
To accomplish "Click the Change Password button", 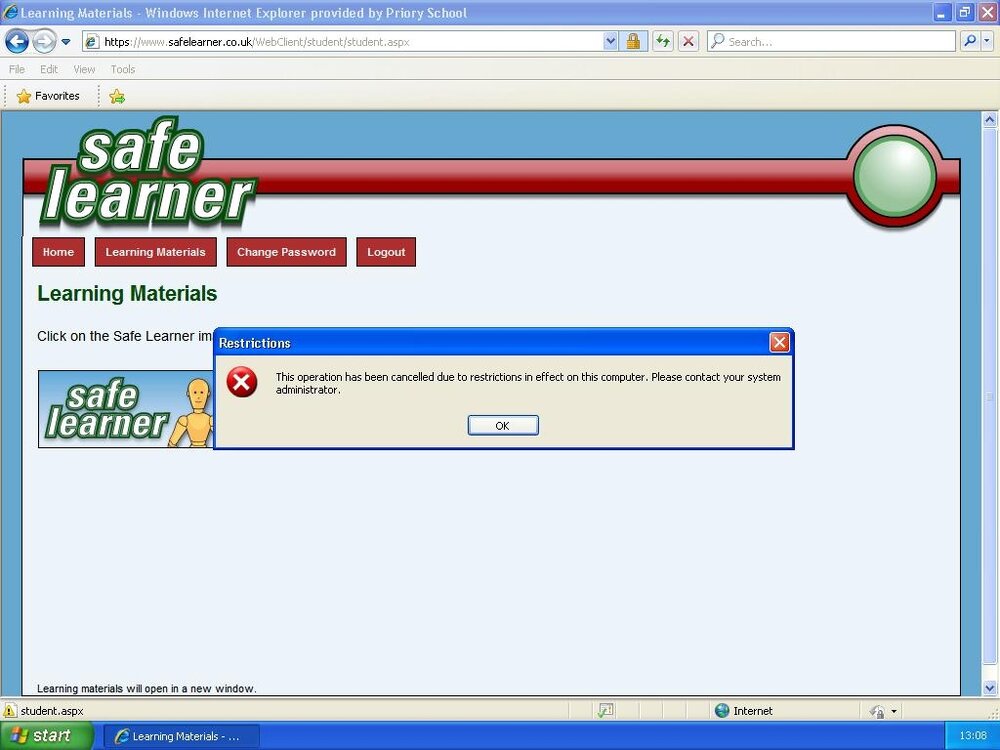I will [x=286, y=252].
